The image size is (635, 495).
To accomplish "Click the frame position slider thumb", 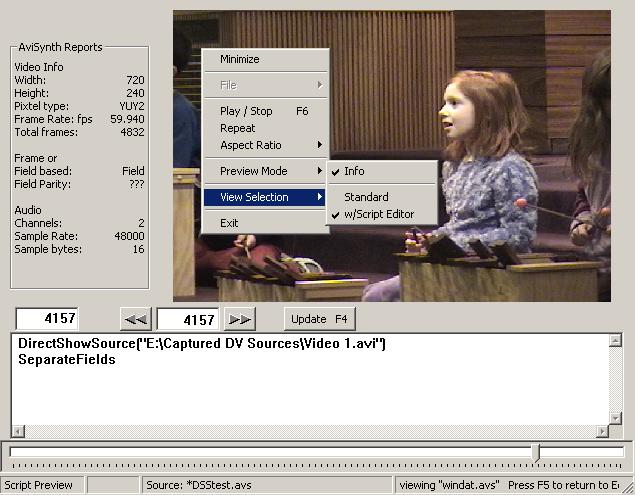I will point(536,453).
